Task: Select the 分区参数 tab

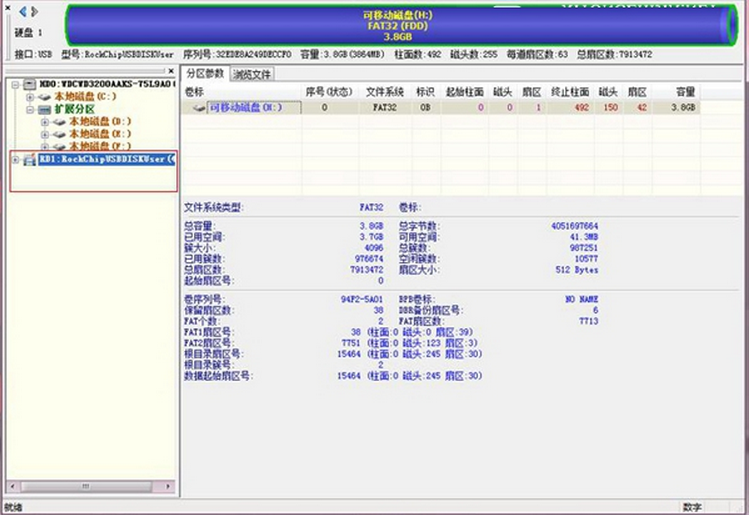Action: [205, 74]
